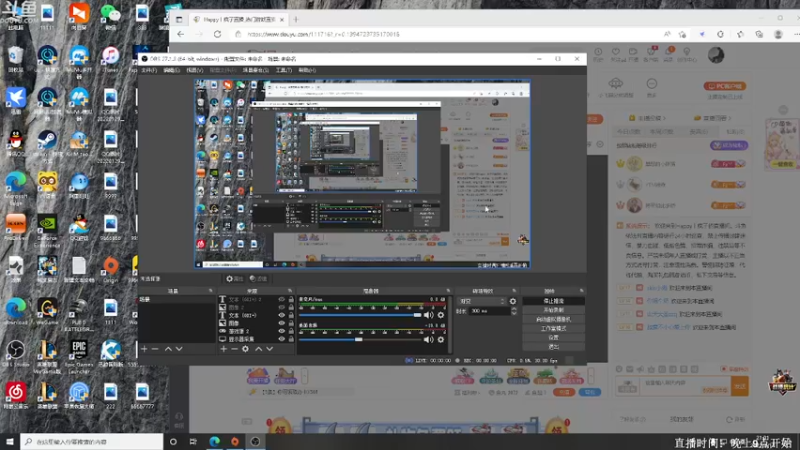Image resolution: width=800 pixels, height=450 pixels.
Task: Open the QQ penguin desktop icon
Action: [16, 140]
